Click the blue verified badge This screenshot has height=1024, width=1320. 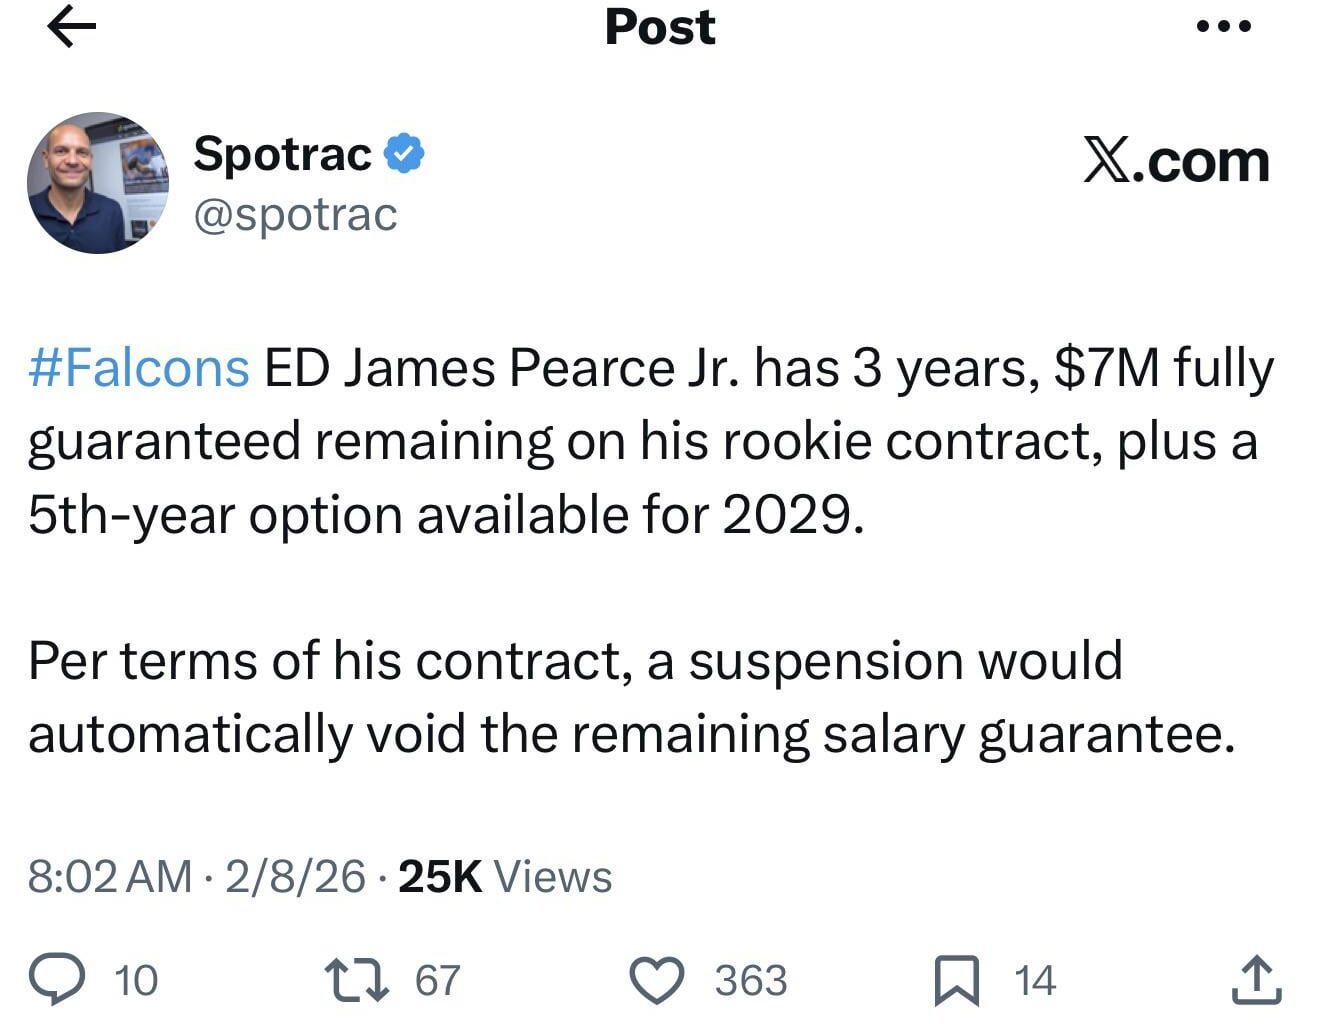(405, 154)
